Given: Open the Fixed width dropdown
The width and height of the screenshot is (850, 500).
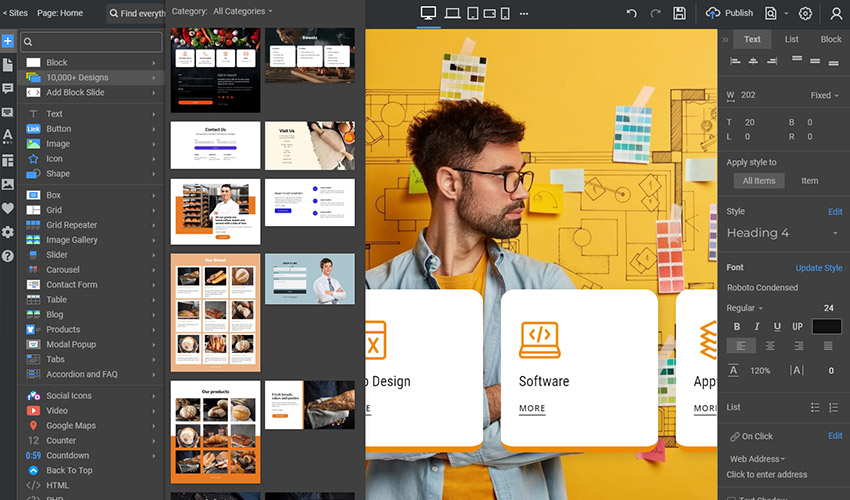Looking at the screenshot, I should [825, 95].
